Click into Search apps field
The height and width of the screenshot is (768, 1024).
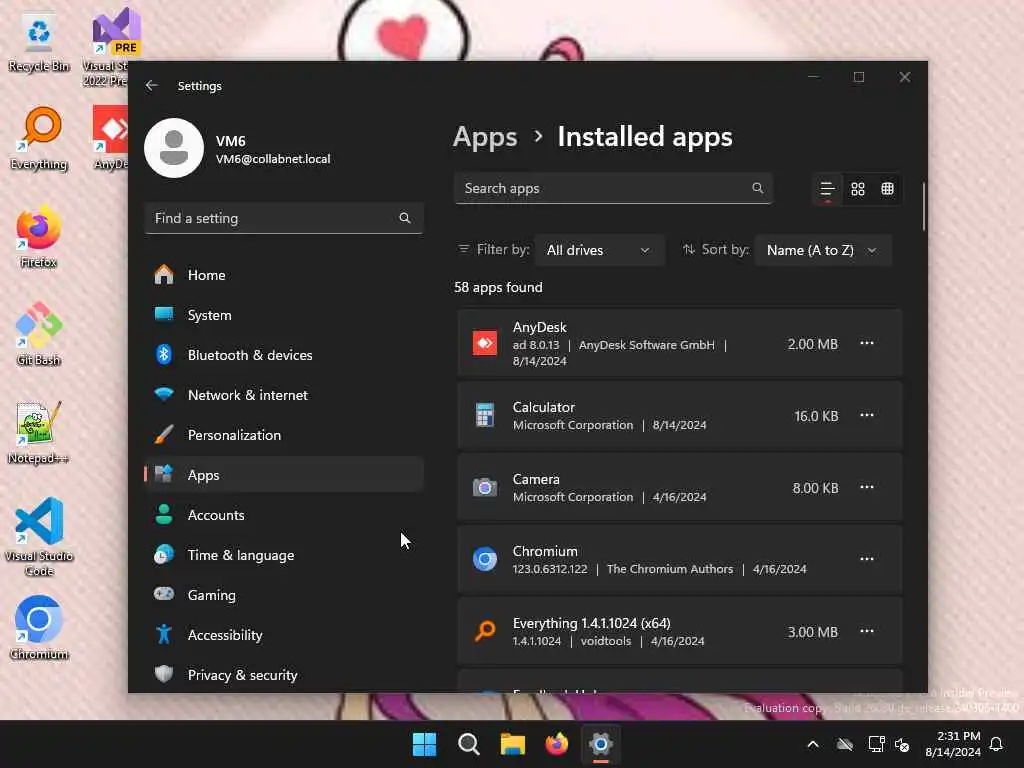point(613,188)
